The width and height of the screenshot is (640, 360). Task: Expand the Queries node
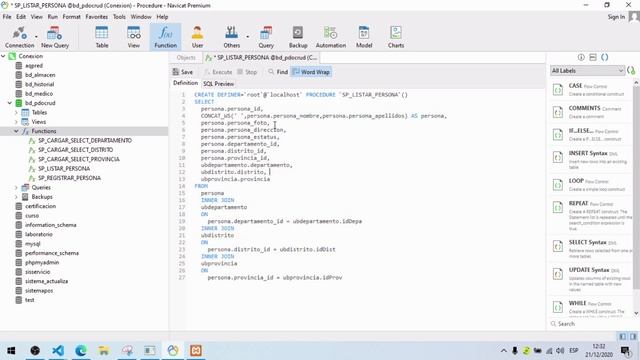(x=16, y=187)
